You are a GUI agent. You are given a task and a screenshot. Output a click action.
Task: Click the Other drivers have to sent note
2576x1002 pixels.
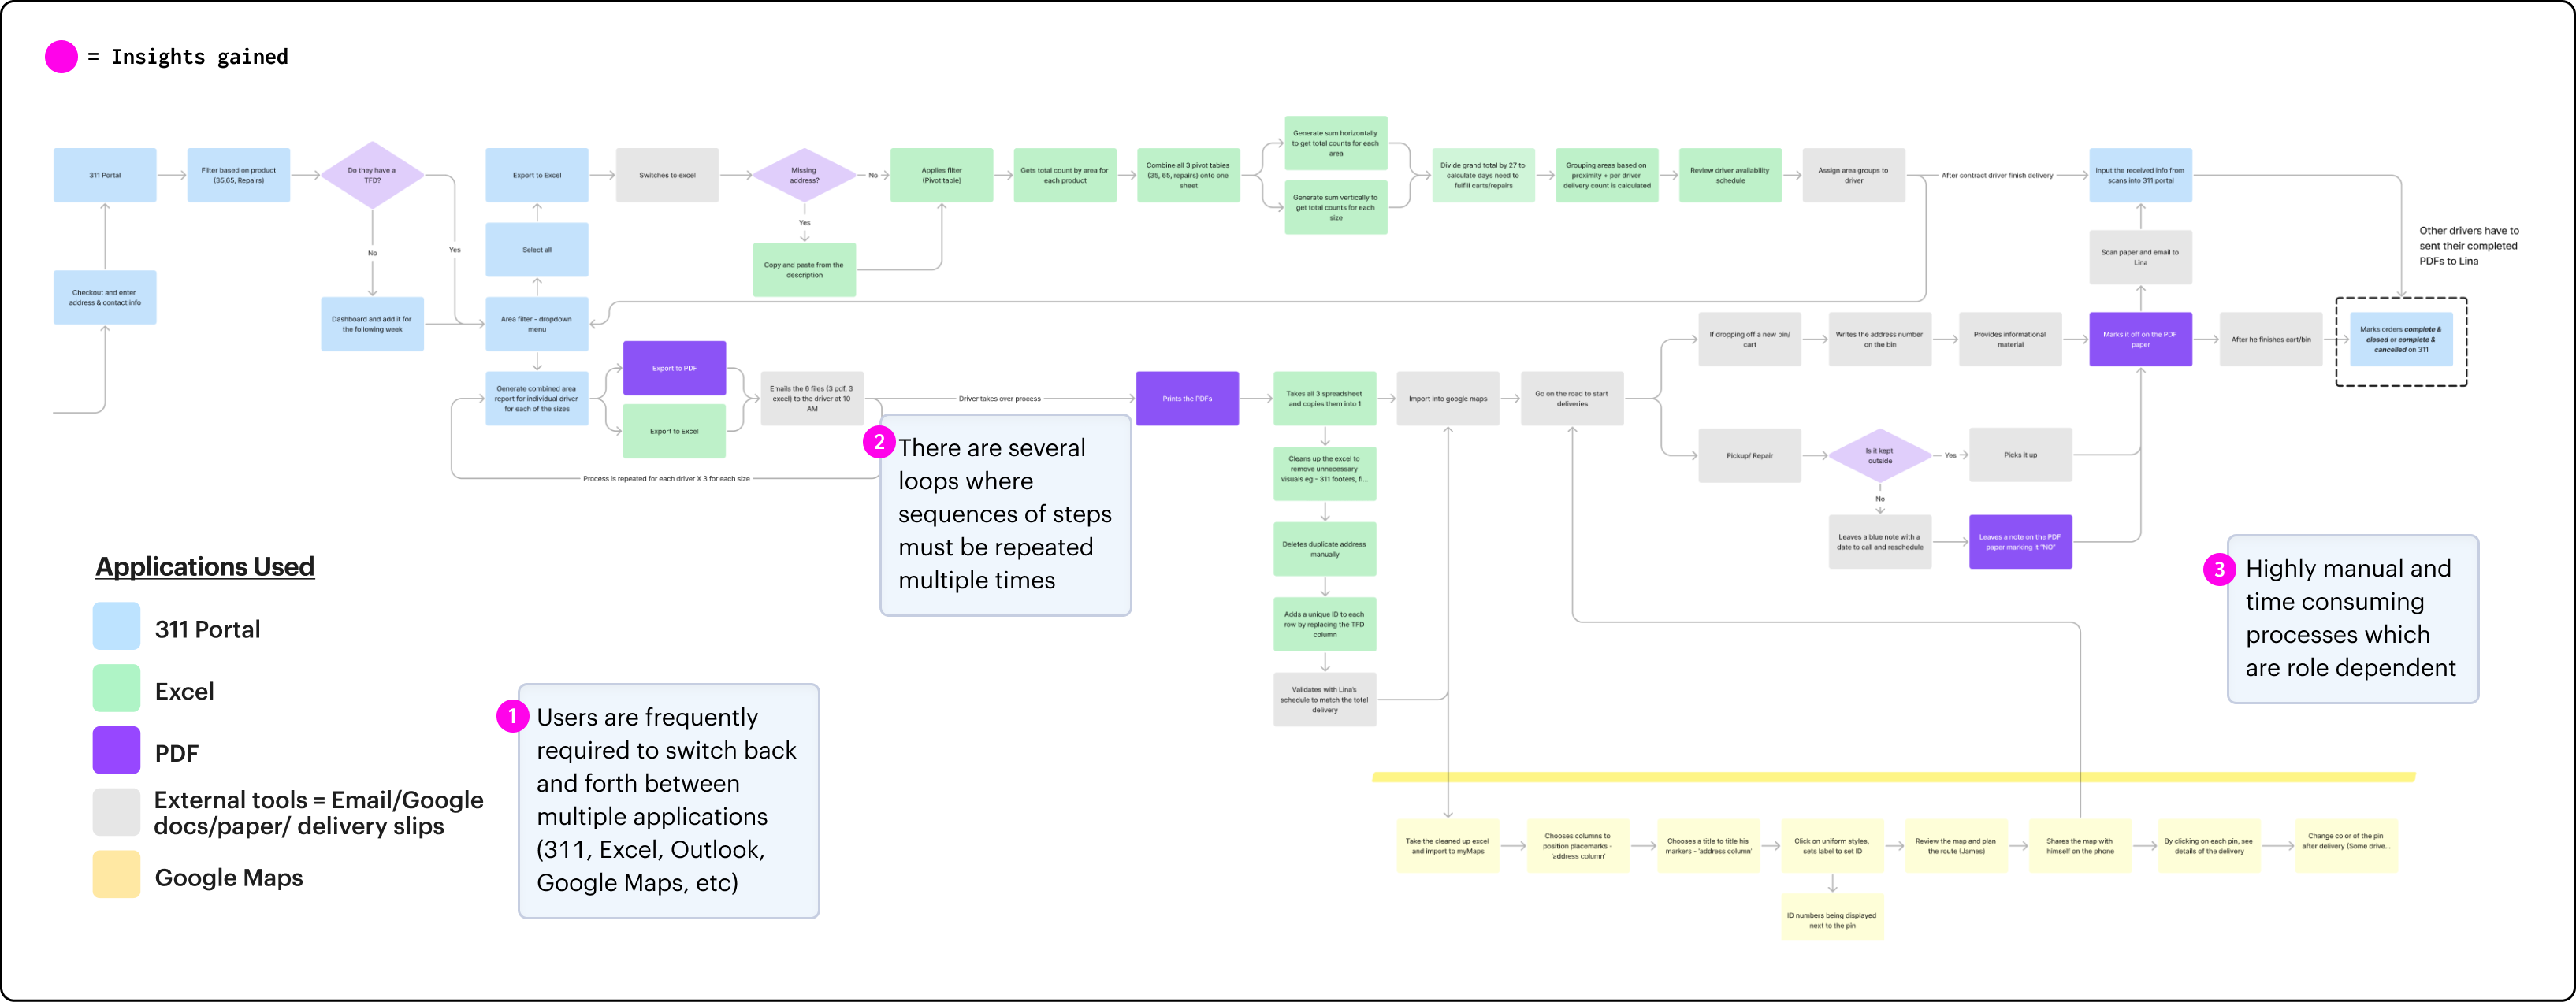click(x=2468, y=246)
